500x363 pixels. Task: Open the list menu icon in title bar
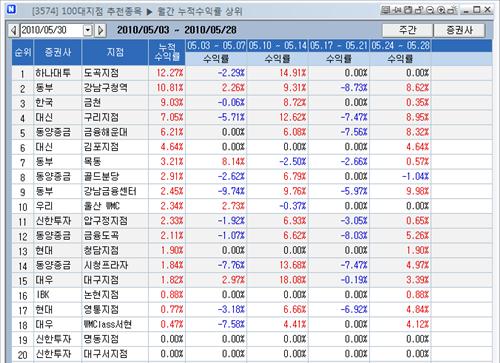[x=386, y=10]
